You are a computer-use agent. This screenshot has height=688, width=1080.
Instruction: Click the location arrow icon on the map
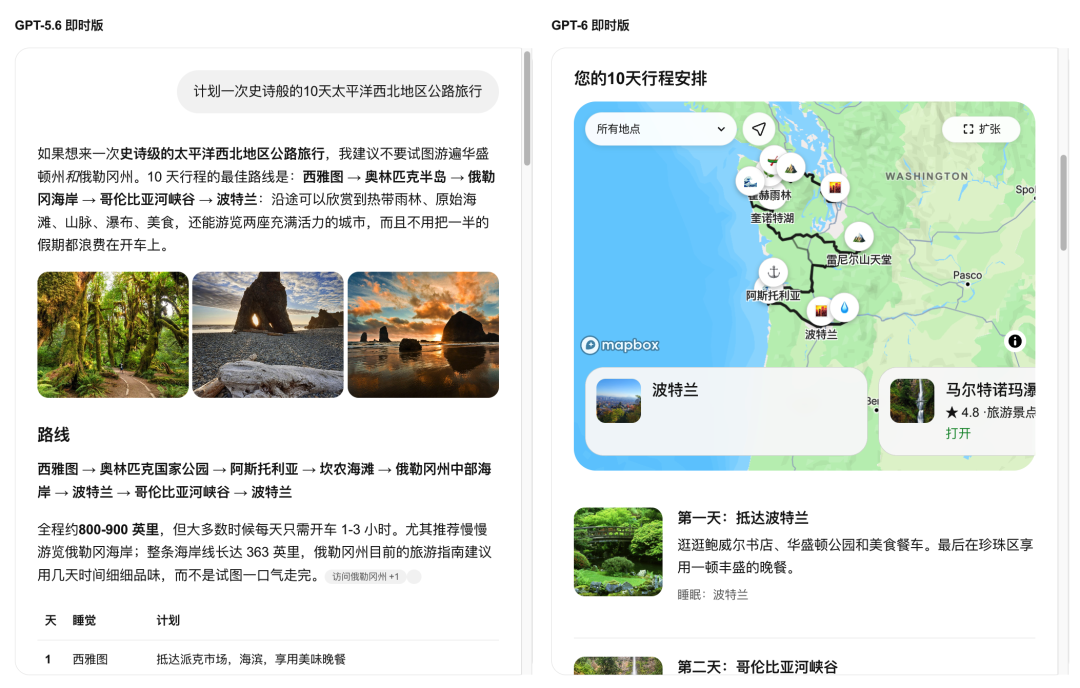pos(759,129)
